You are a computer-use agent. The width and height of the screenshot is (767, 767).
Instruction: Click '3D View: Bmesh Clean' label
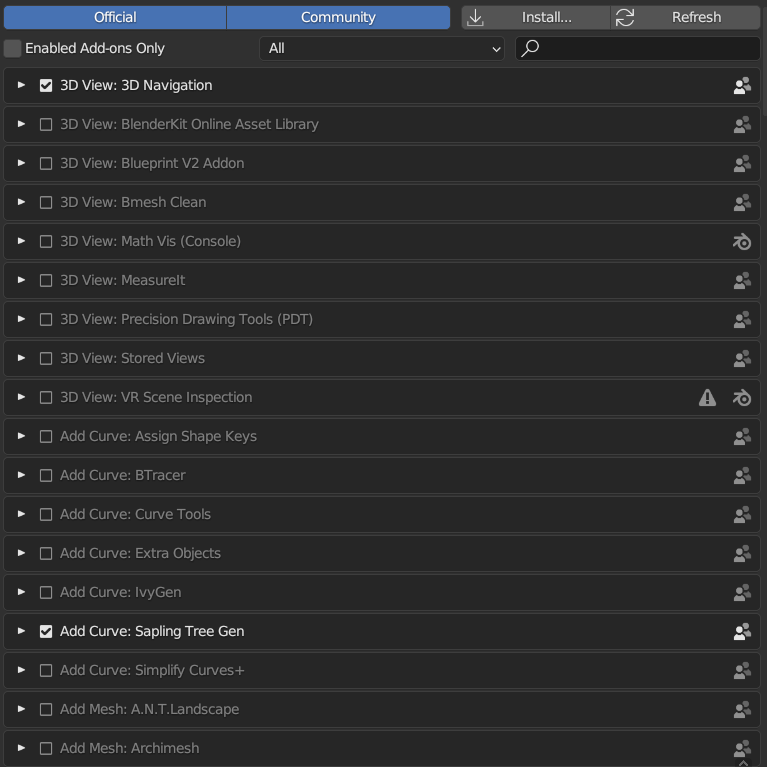point(133,203)
